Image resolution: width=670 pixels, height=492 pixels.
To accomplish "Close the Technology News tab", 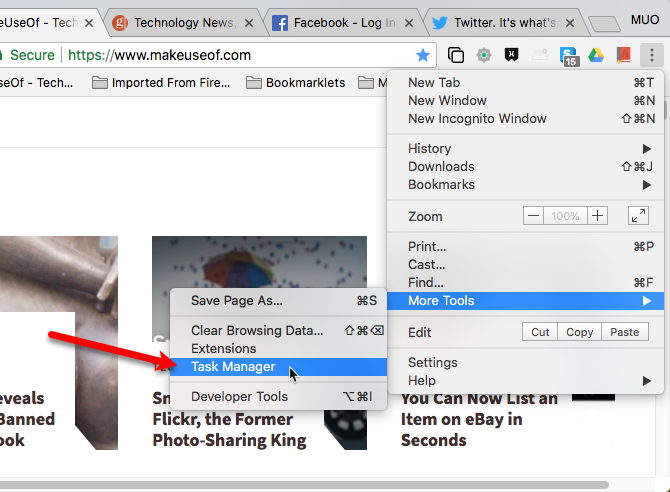I will point(249,23).
